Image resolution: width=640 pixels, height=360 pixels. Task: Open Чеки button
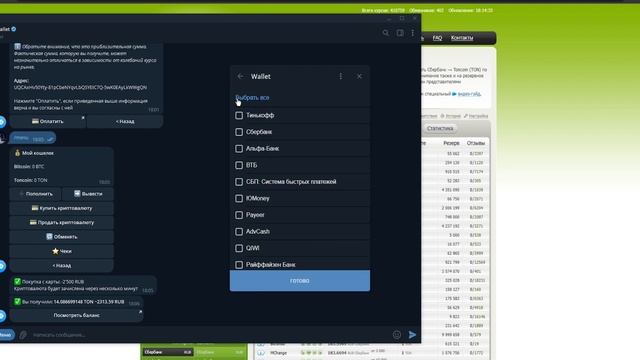click(x=62, y=251)
